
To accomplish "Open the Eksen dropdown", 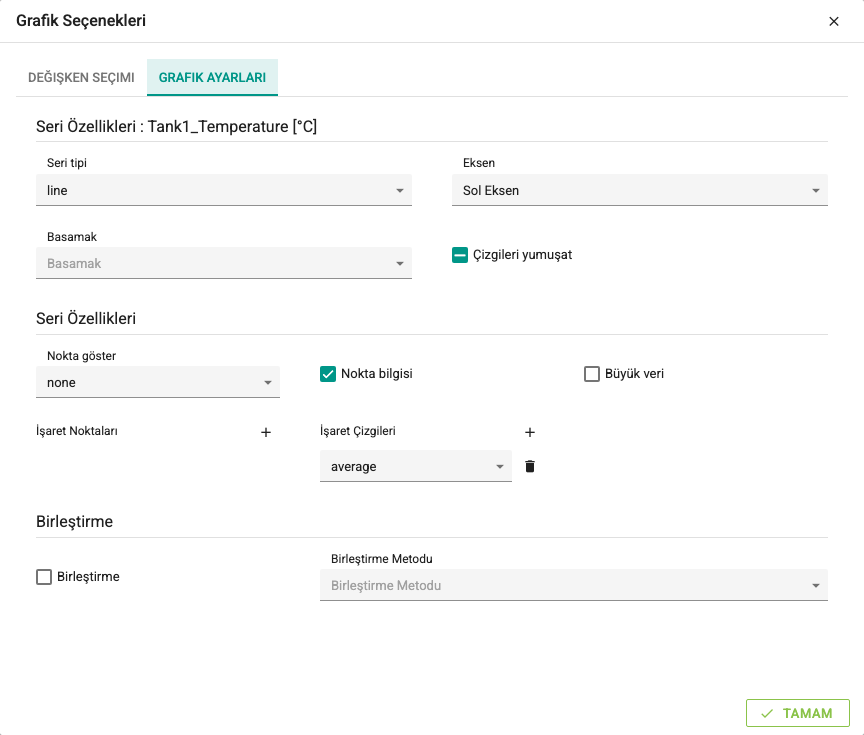I will (x=640, y=190).
